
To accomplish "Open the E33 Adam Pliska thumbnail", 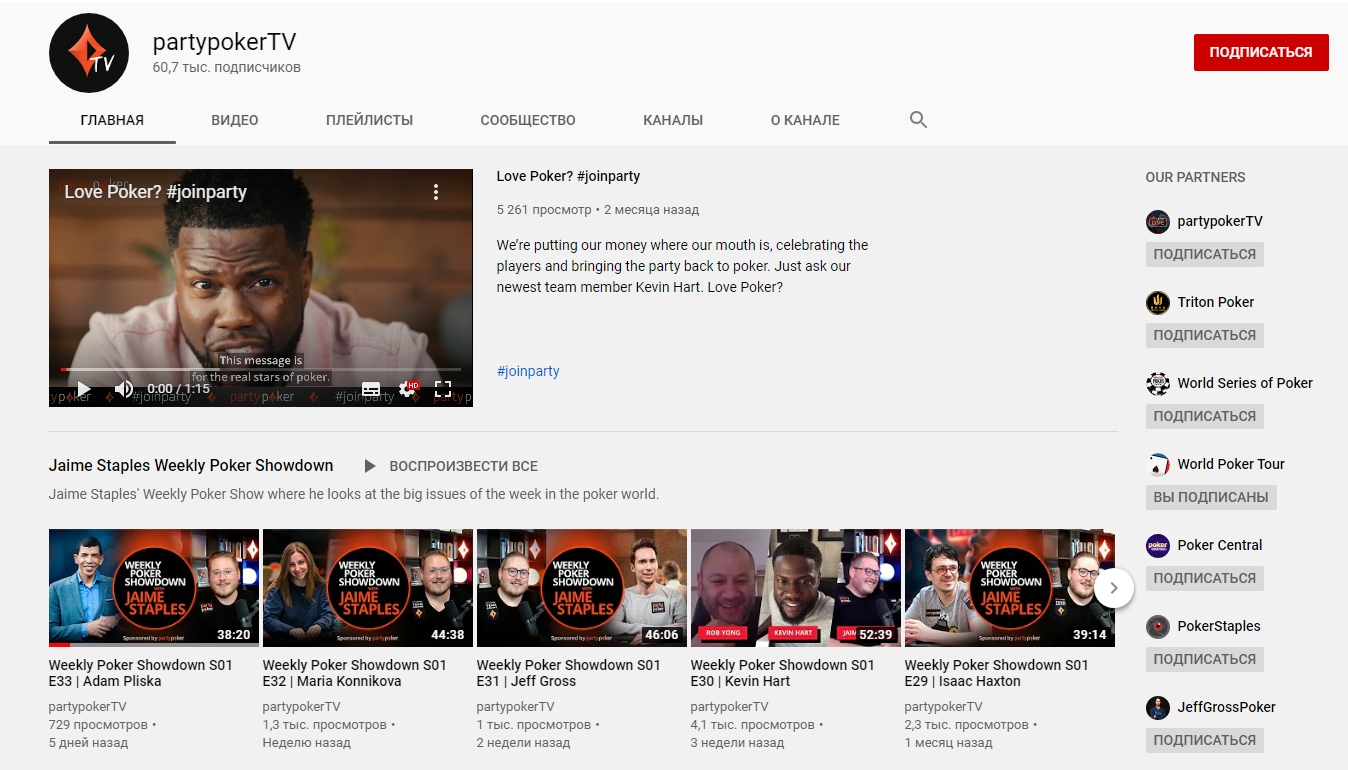I will (x=154, y=588).
